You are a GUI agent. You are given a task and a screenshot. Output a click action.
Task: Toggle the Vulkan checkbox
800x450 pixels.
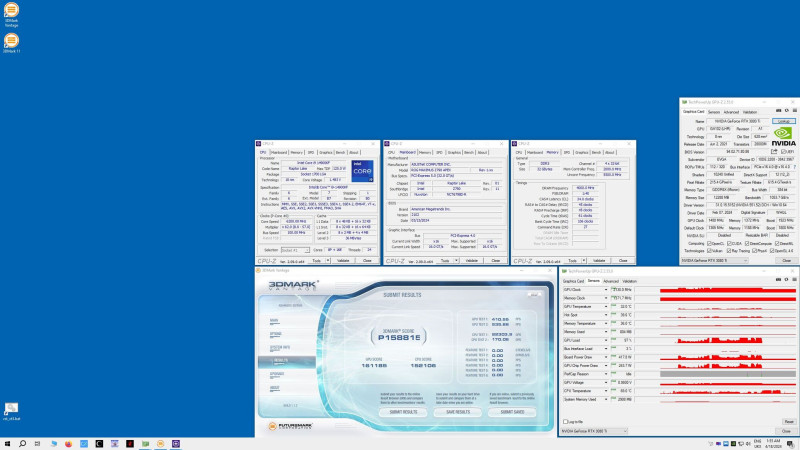click(x=709, y=251)
